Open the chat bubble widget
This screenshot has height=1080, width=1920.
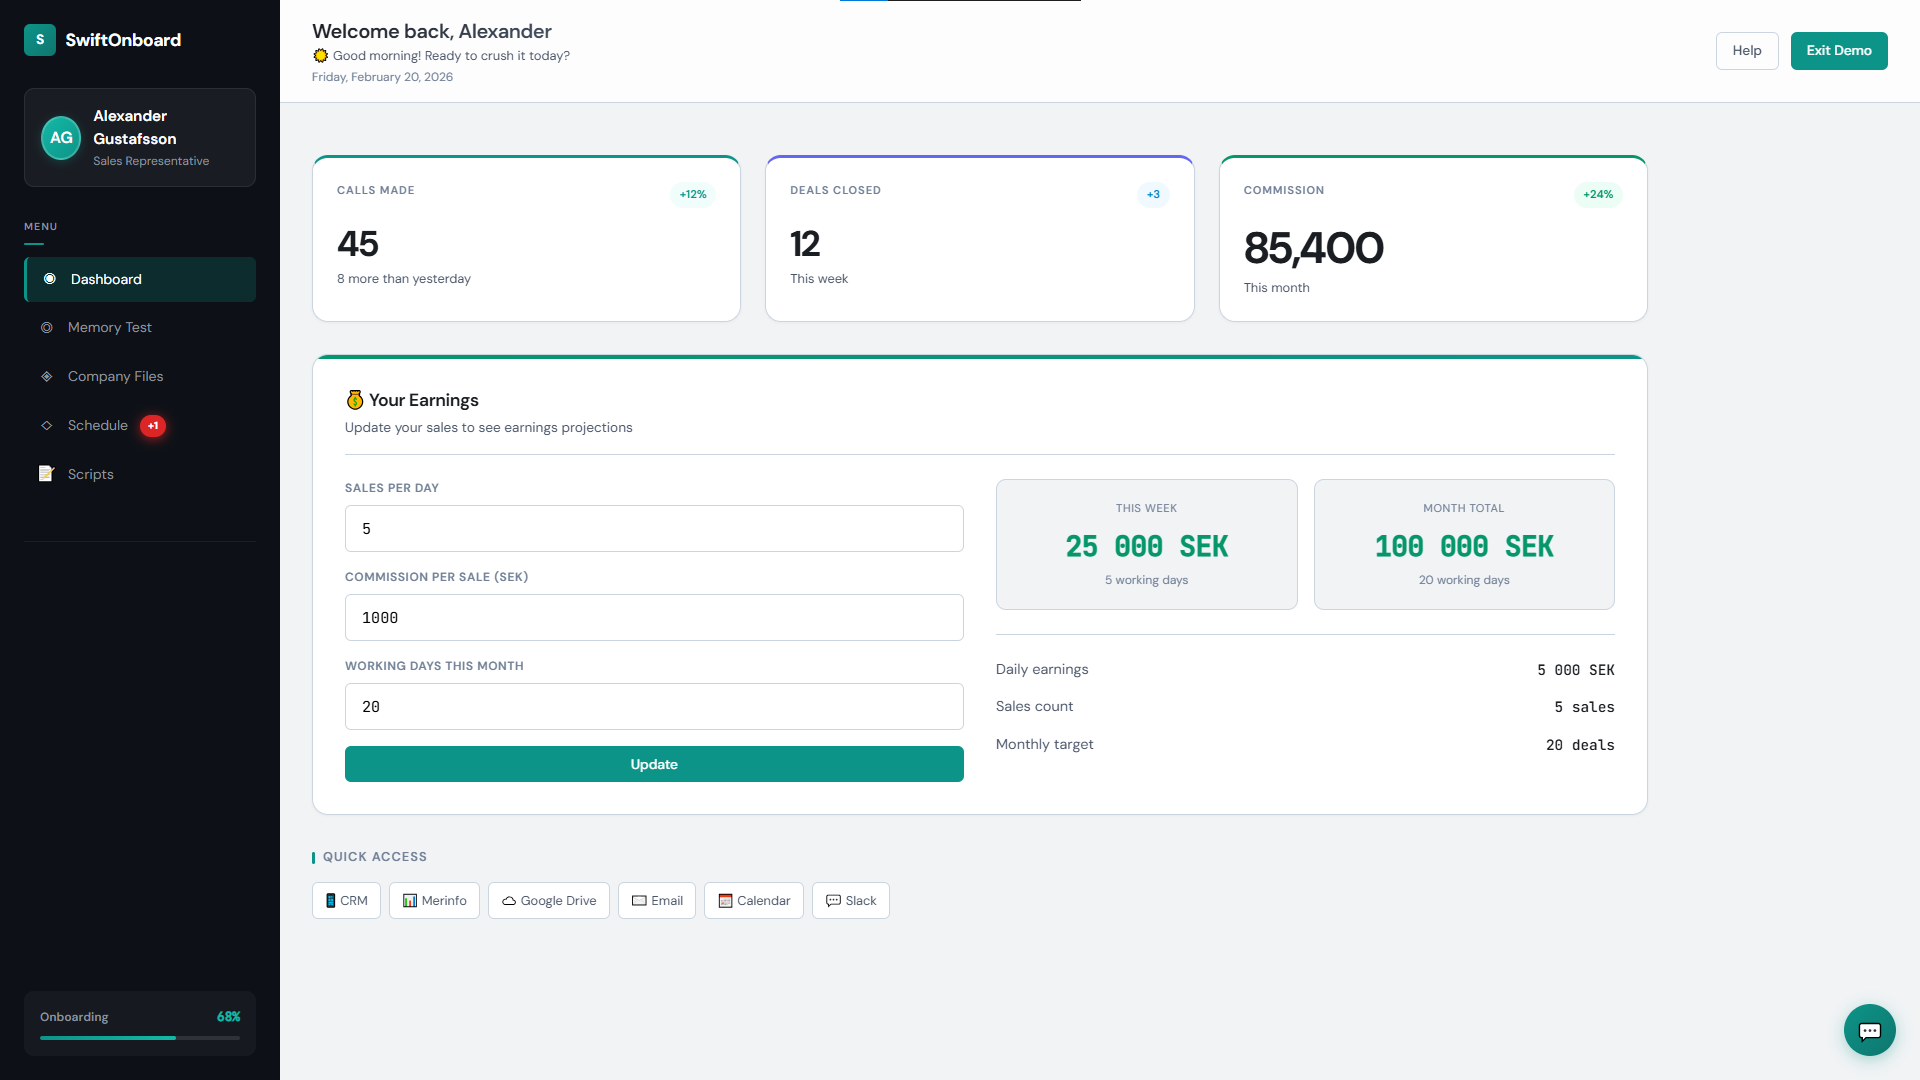click(x=1869, y=1030)
